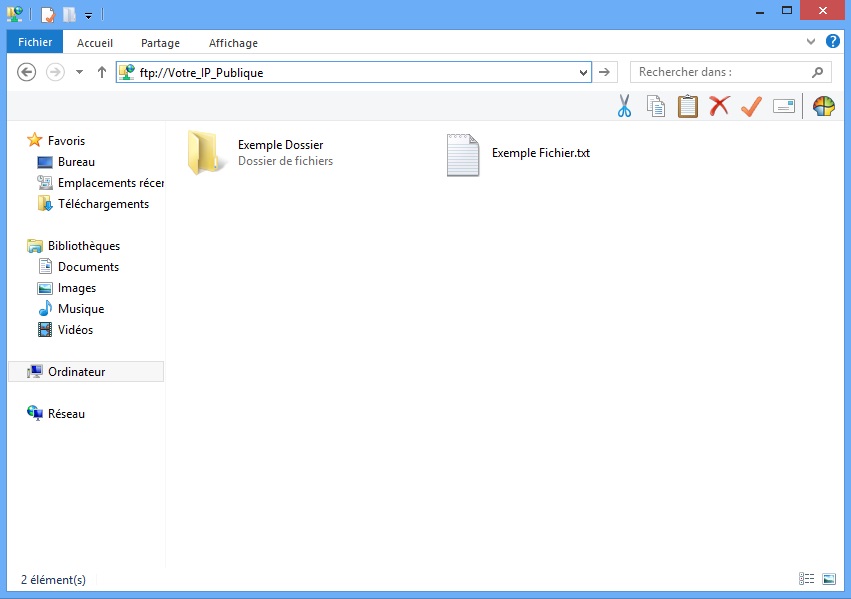This screenshot has width=851, height=599.
Task: Open the recent locations dropdown arrow
Action: [x=79, y=72]
